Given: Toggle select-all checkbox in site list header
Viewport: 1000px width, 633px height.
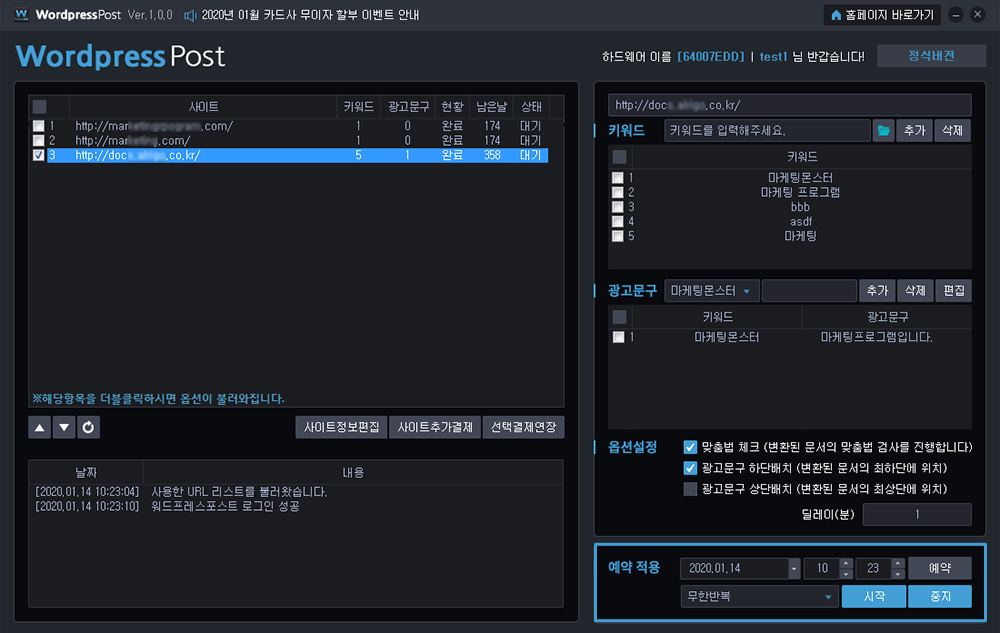Looking at the screenshot, I should coord(40,106).
